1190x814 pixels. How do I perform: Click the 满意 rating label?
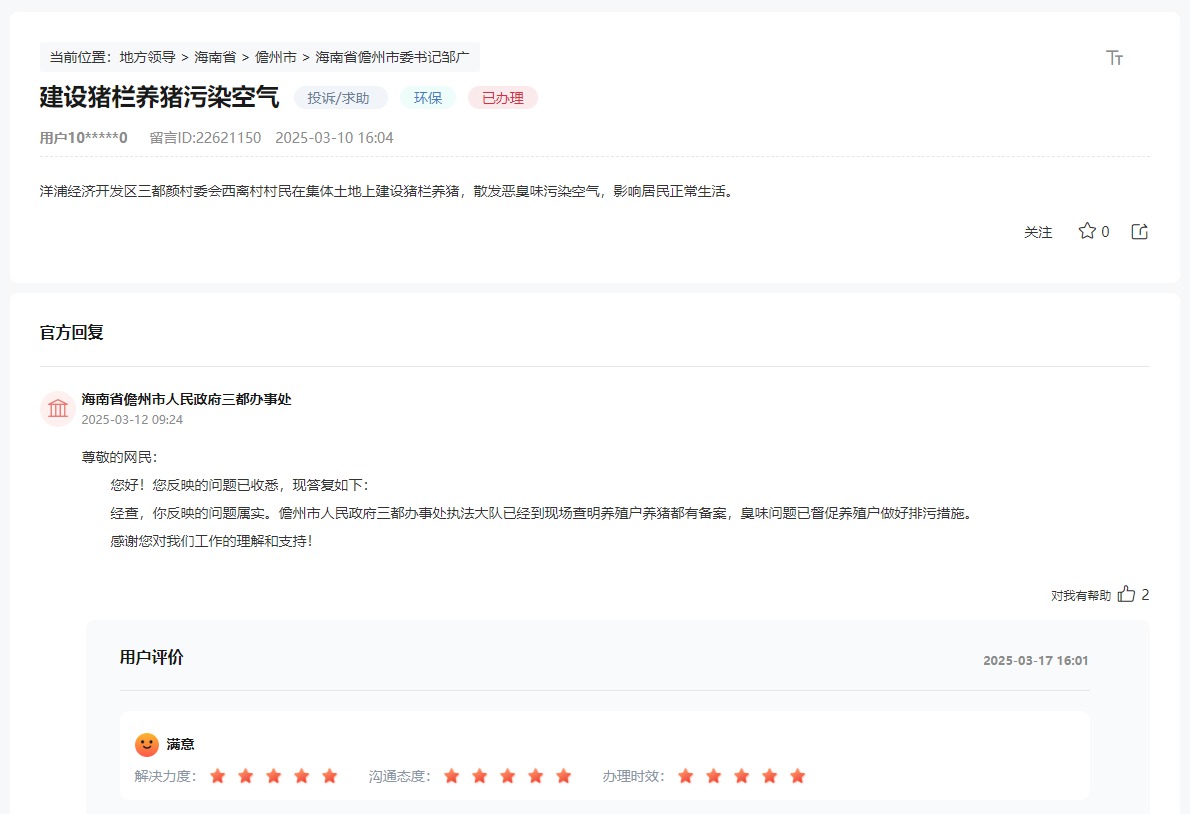pyautogui.click(x=181, y=744)
